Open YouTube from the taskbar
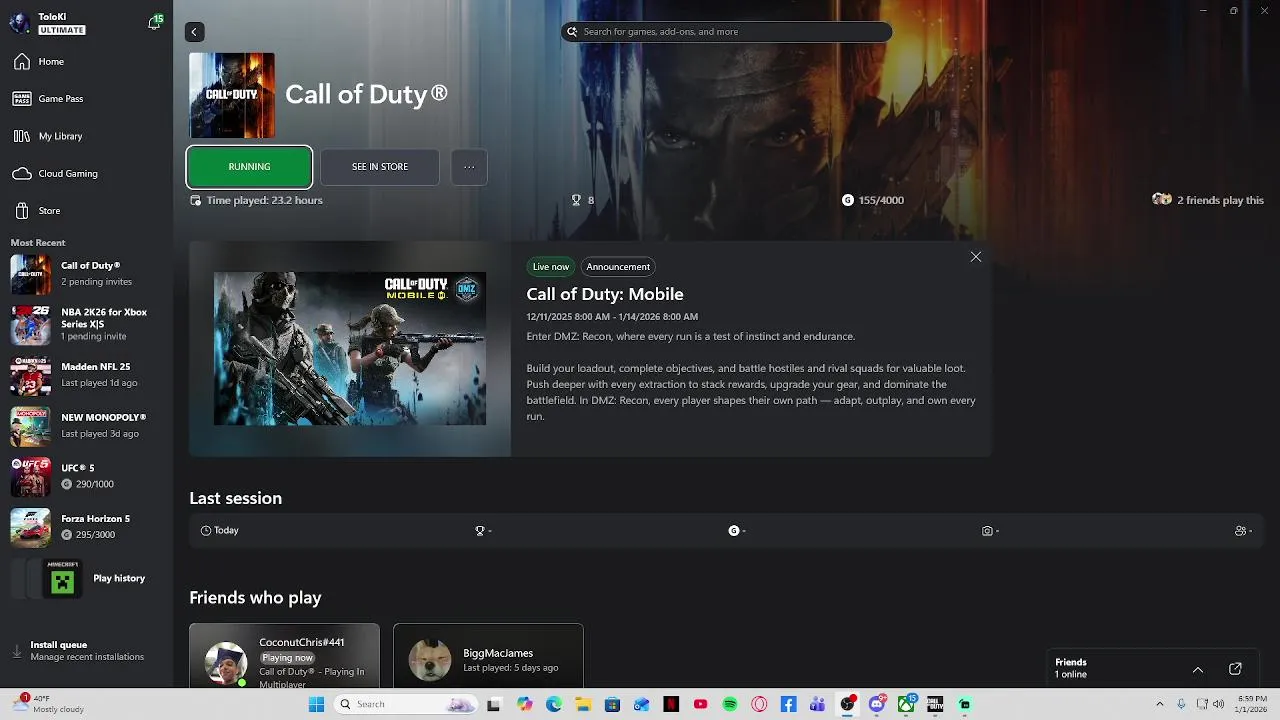1280x720 pixels. (700, 704)
